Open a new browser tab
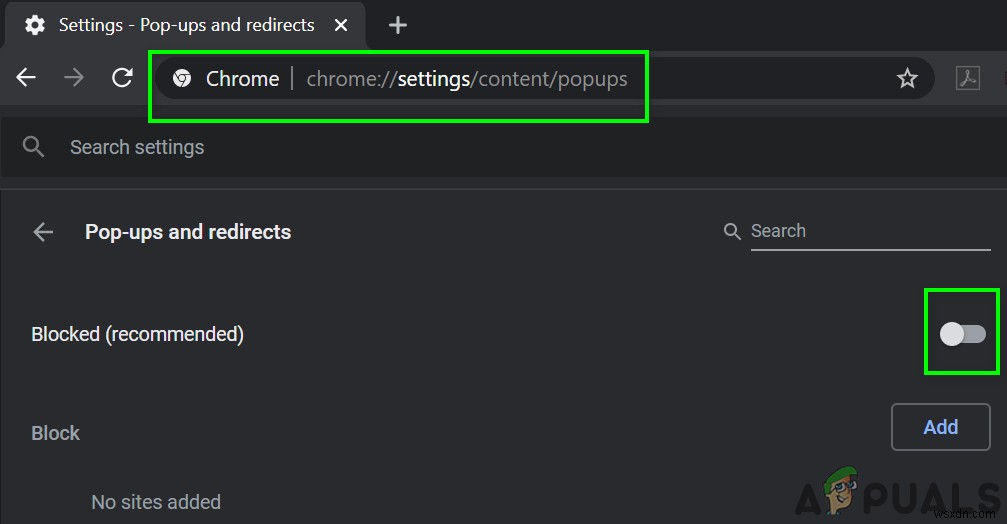 [398, 25]
